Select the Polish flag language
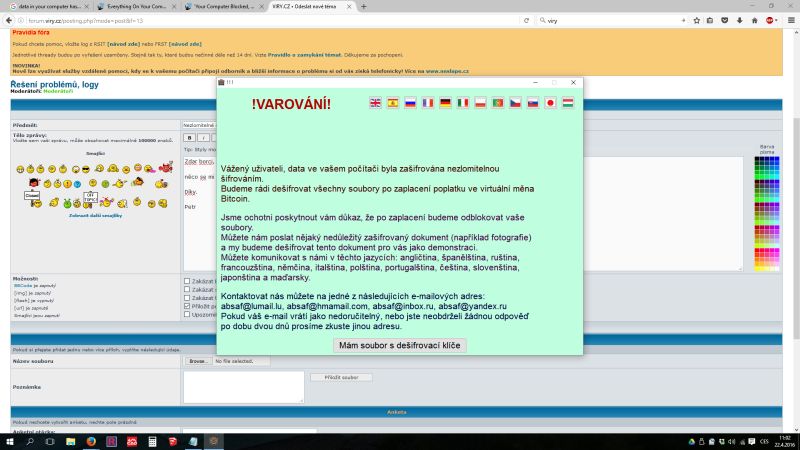This screenshot has width=800, height=450. 480,103
